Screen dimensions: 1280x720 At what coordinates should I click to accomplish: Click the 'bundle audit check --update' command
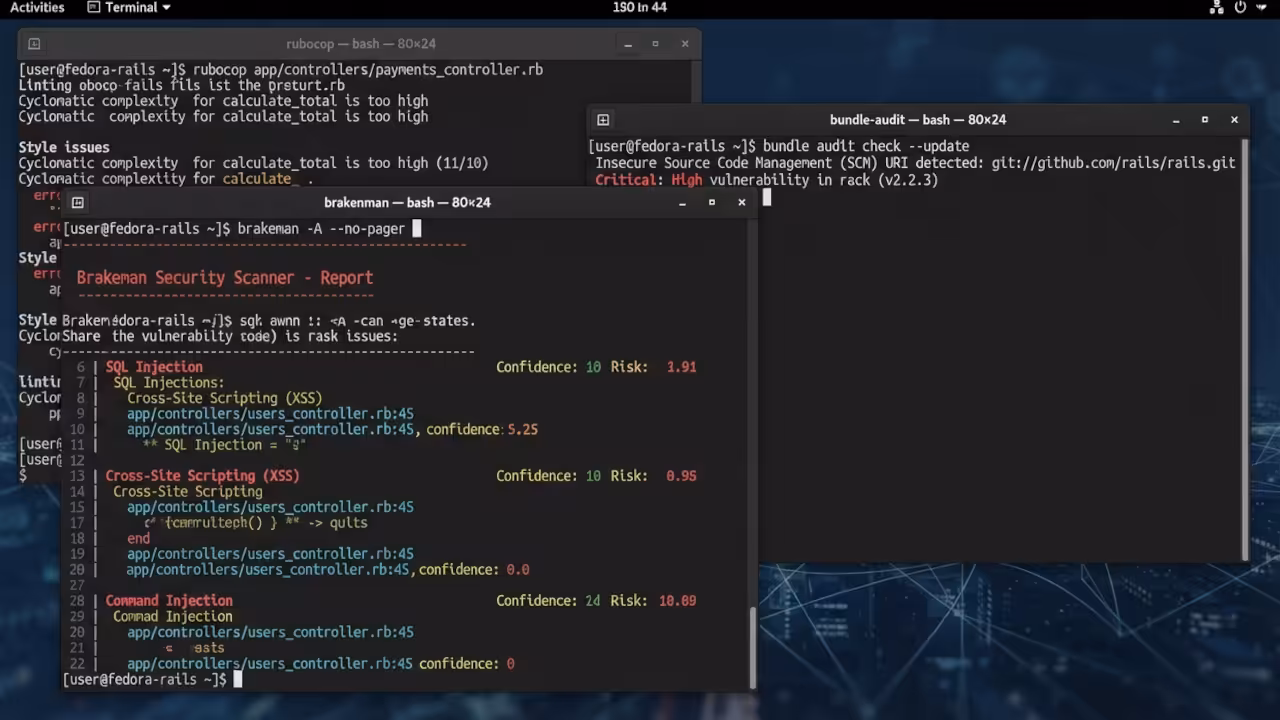coord(866,146)
